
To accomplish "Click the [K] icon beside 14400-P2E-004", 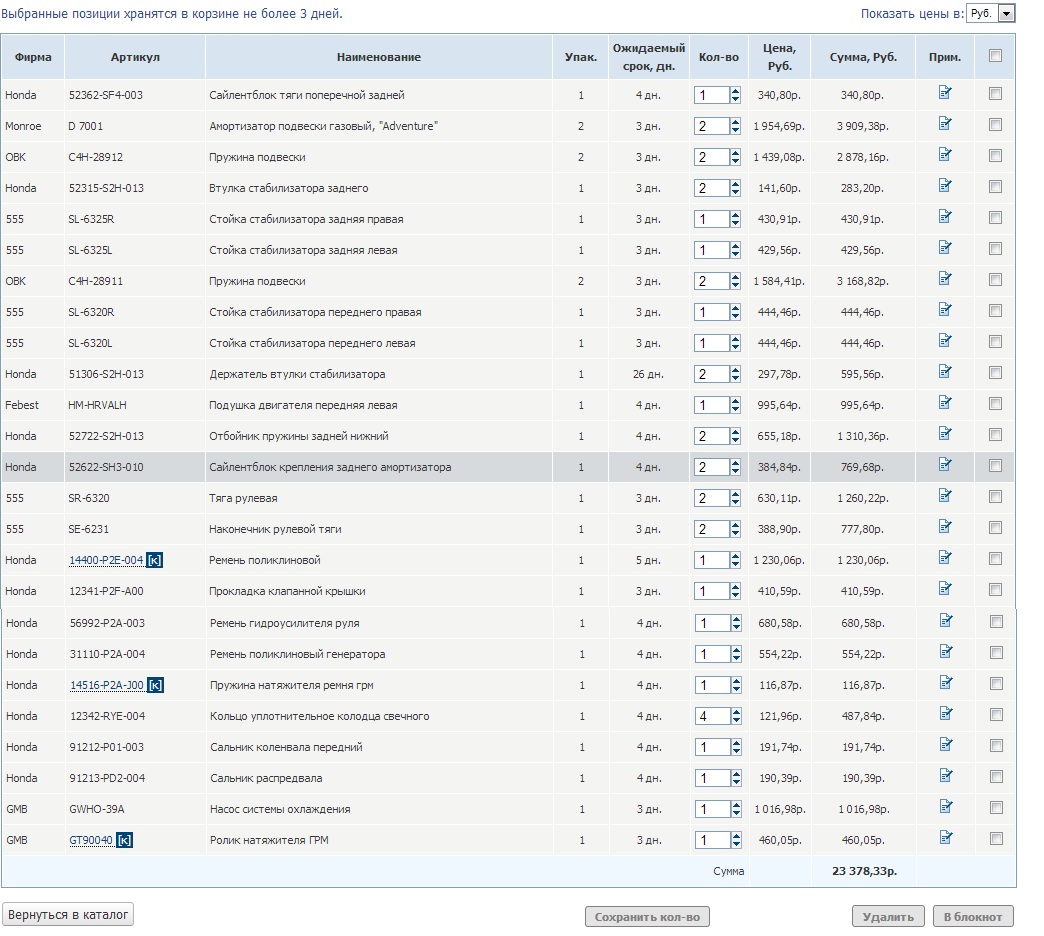I will [x=154, y=560].
